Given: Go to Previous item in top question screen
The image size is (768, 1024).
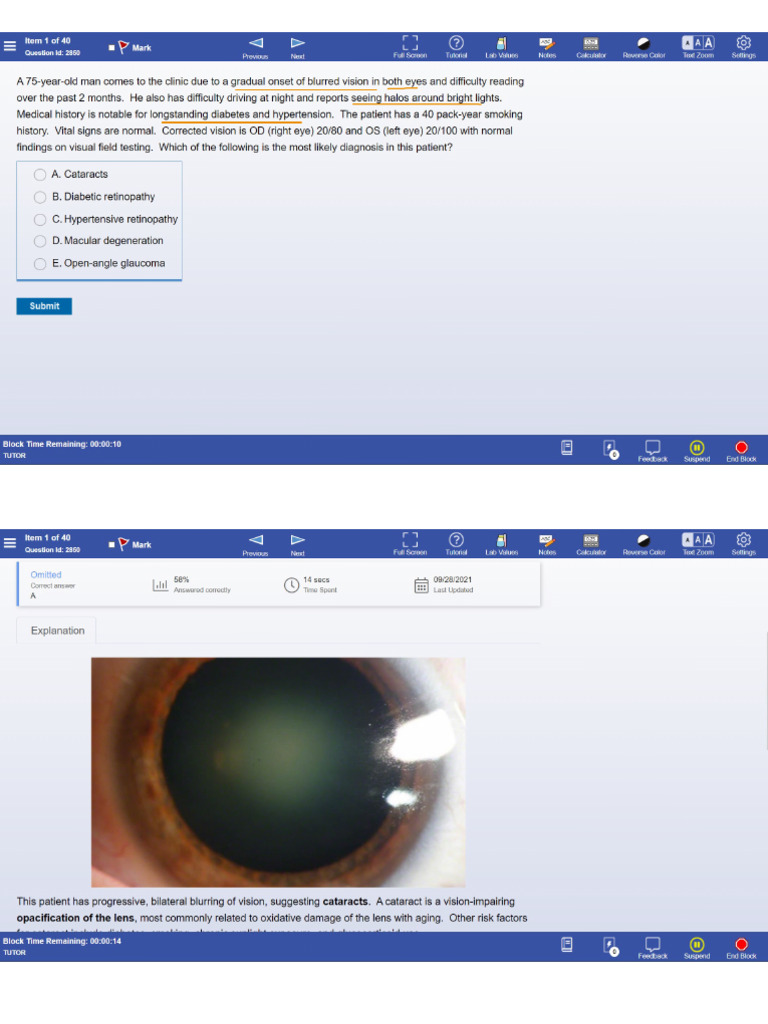Looking at the screenshot, I should (x=255, y=48).
